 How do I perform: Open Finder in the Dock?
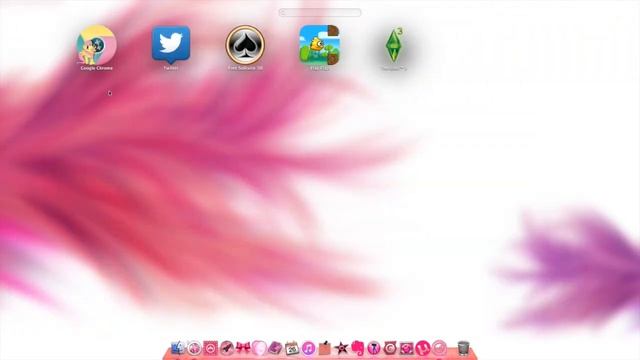point(178,348)
